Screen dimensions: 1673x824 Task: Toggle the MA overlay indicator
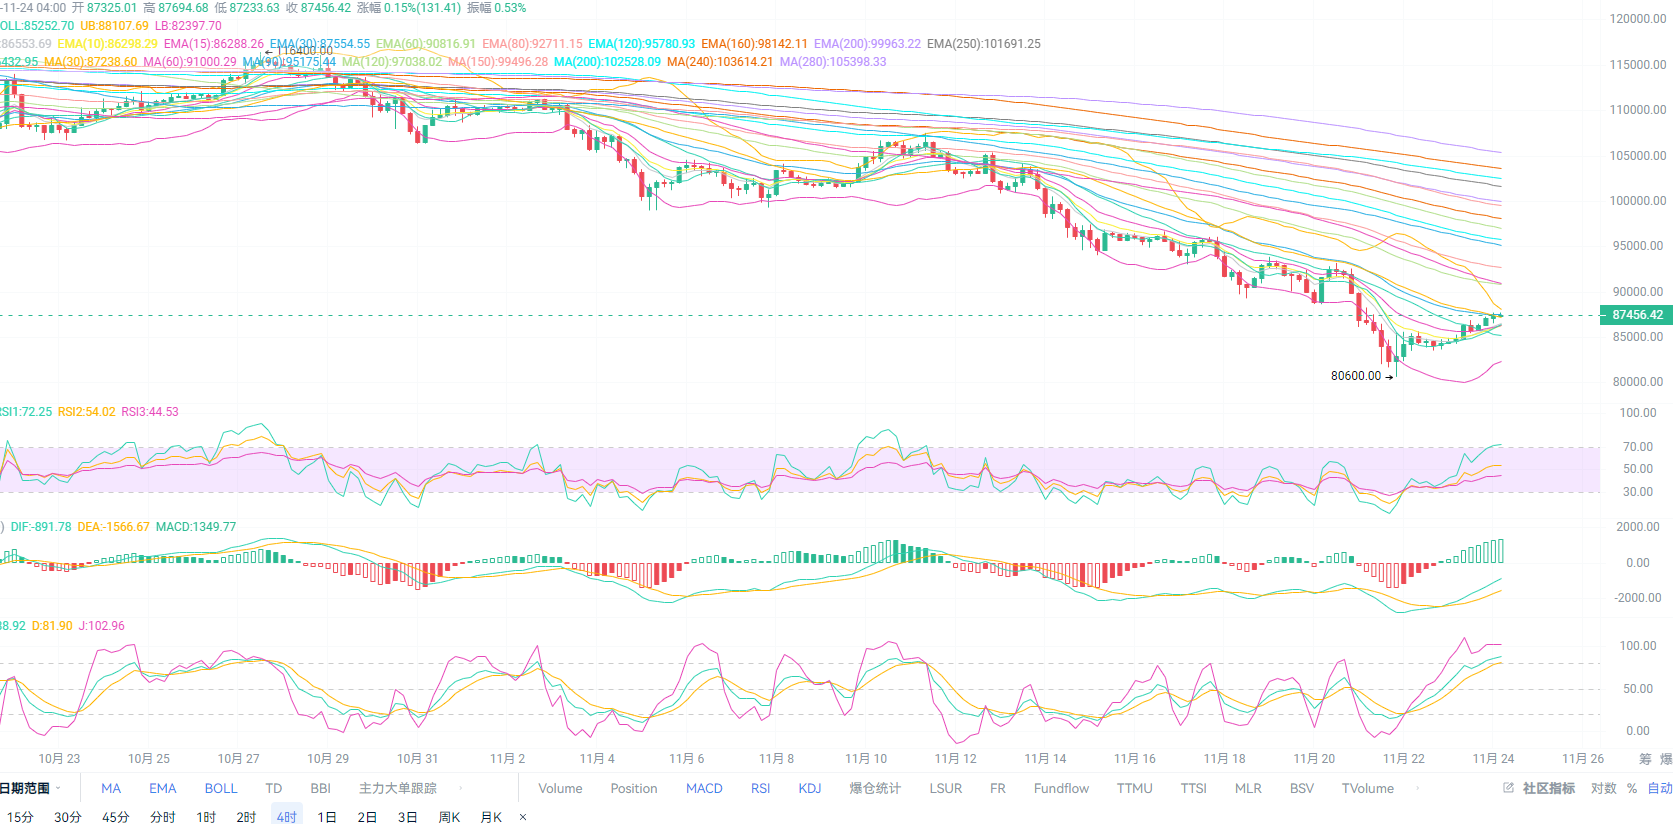click(111, 788)
